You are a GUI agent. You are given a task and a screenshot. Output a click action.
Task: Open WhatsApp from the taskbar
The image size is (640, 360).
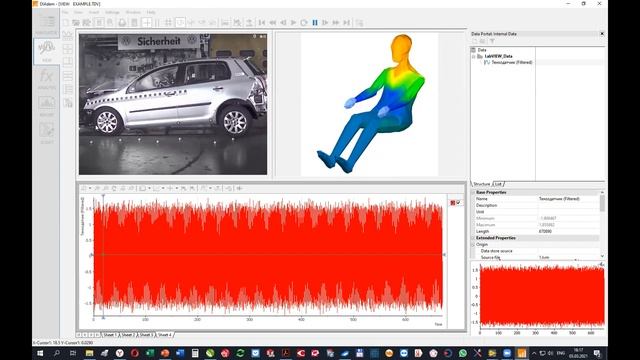tap(462, 353)
